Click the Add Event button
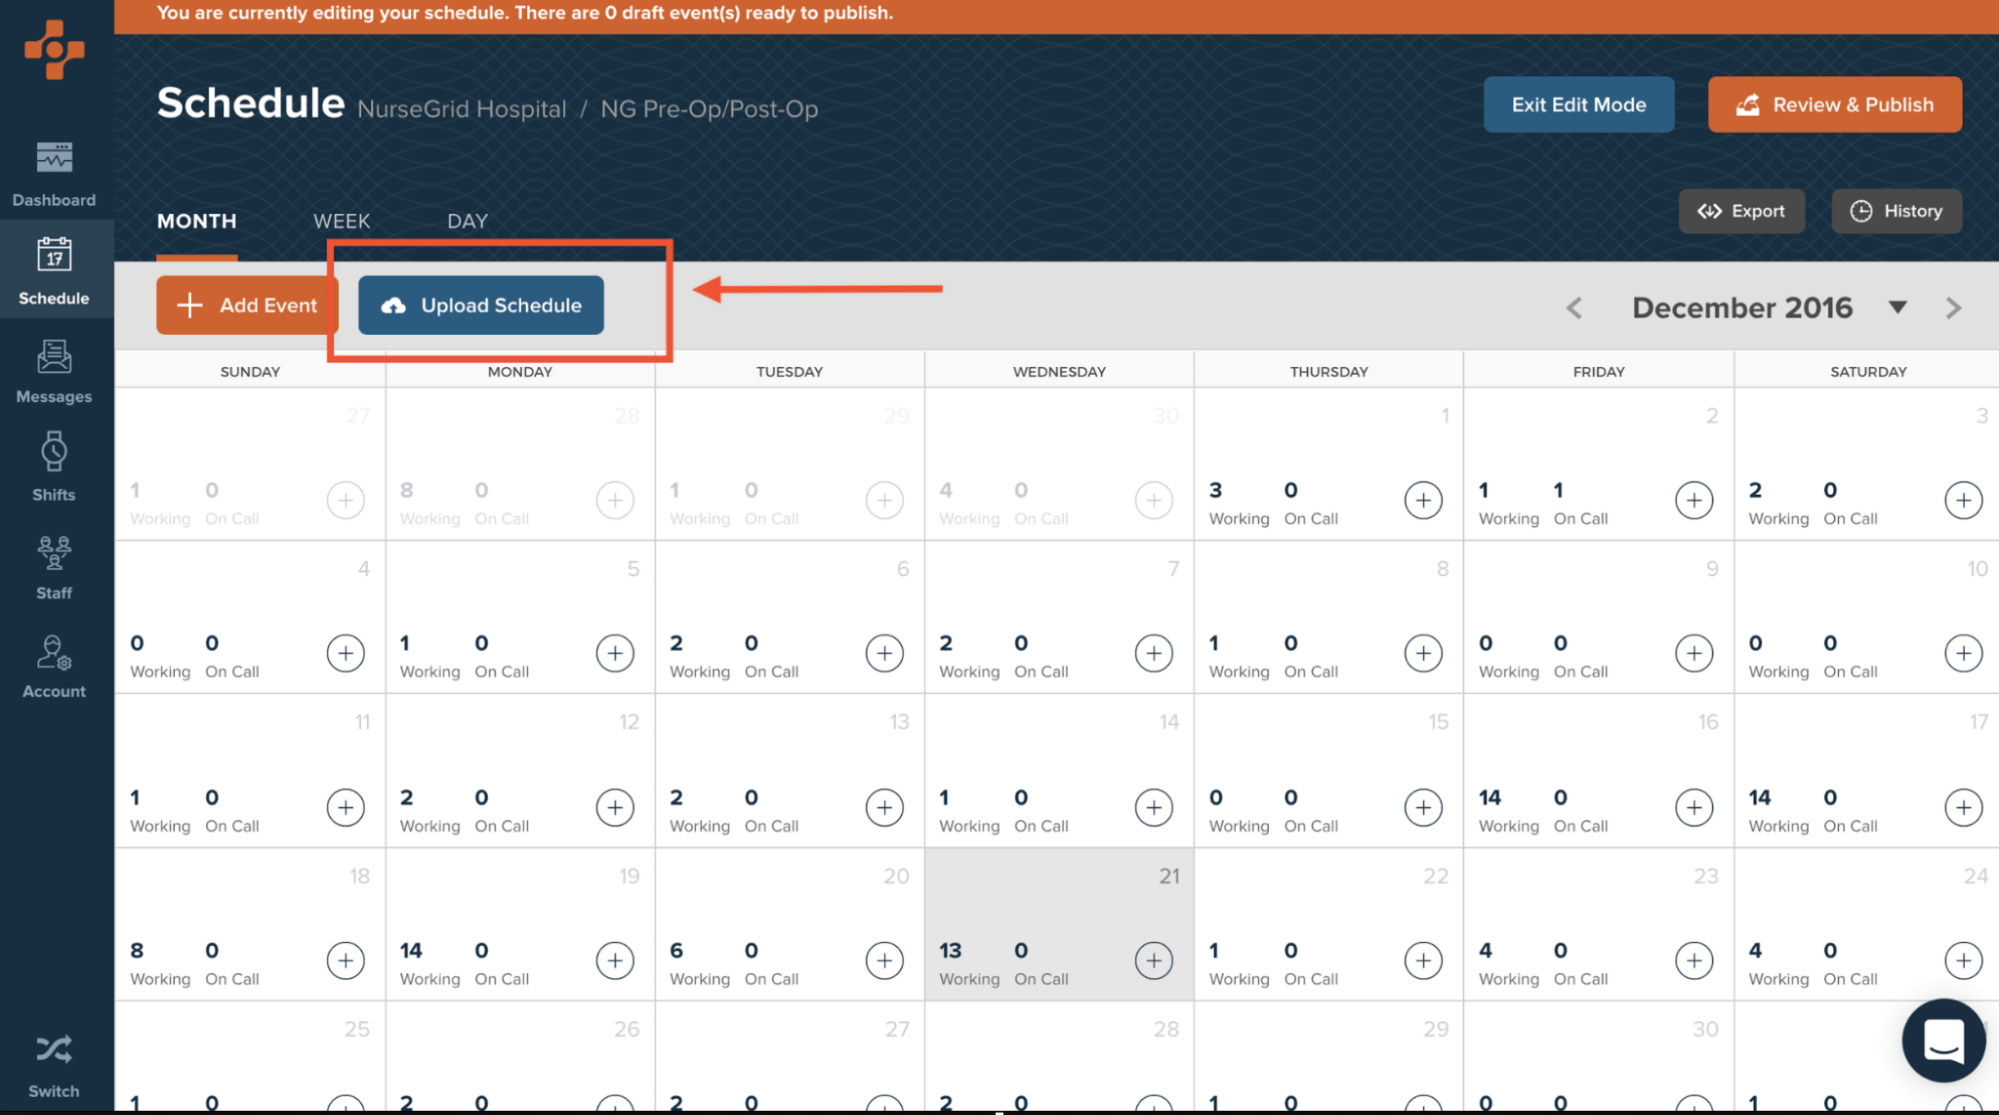1999x1115 pixels. (x=247, y=305)
